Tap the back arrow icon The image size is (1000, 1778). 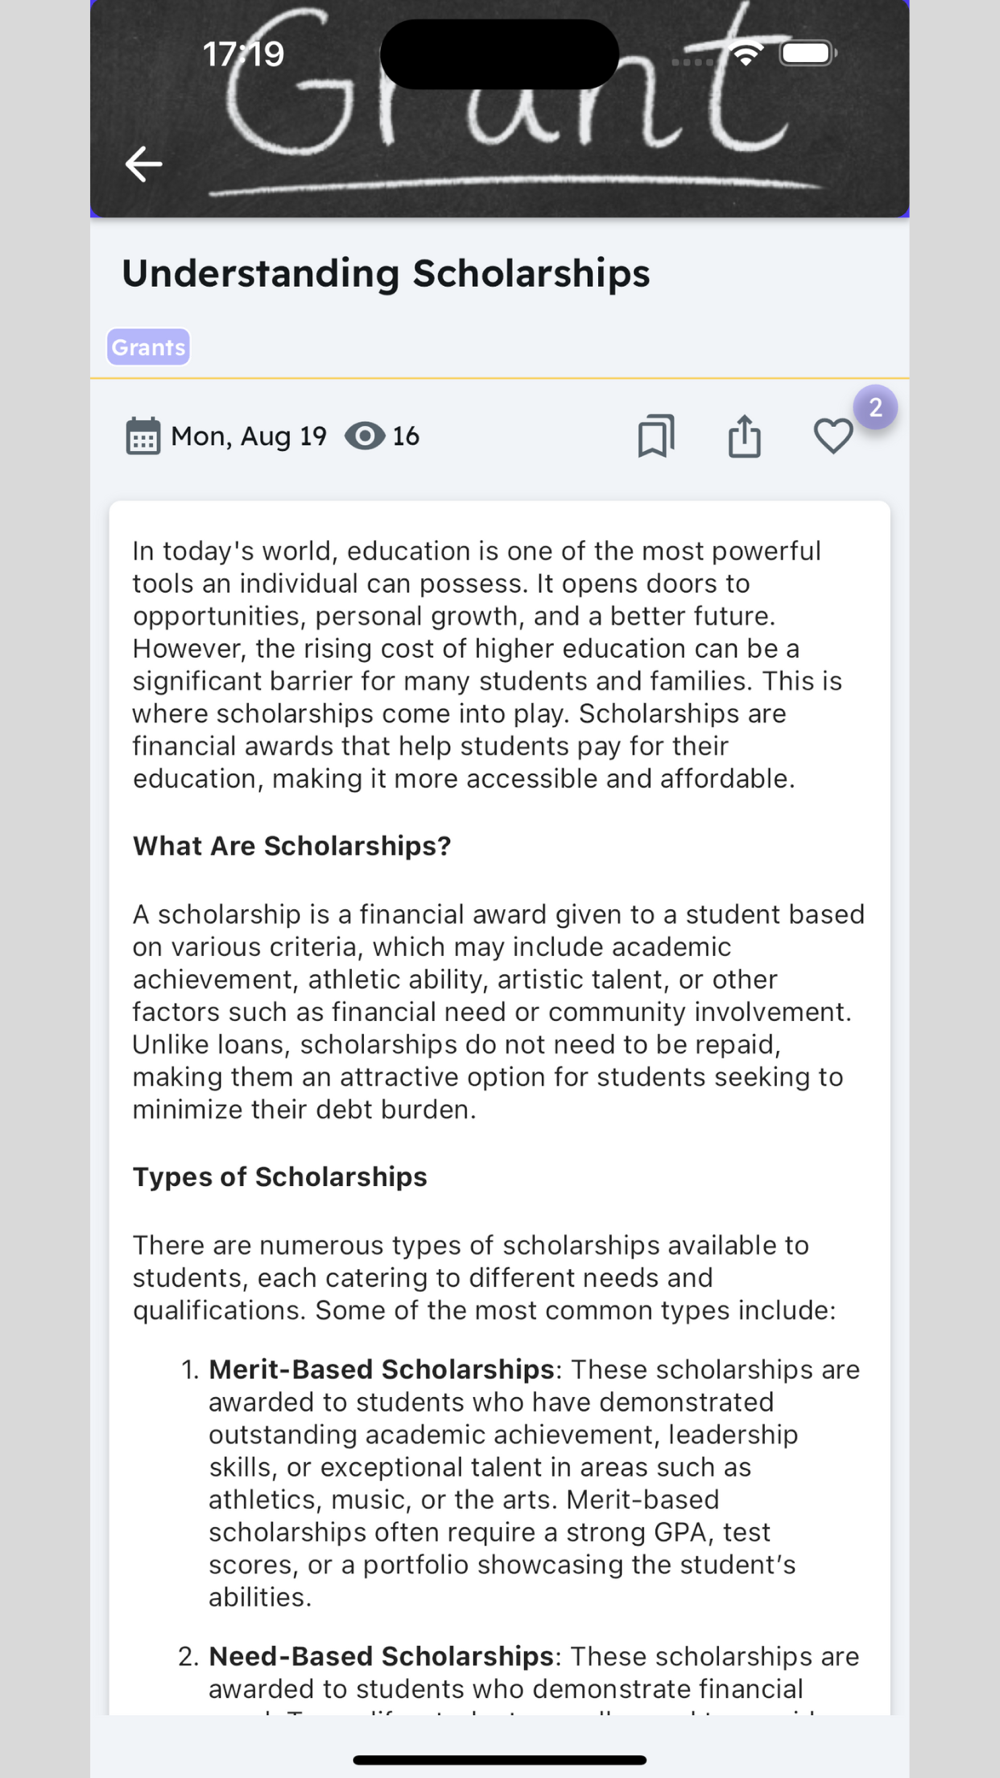click(144, 164)
